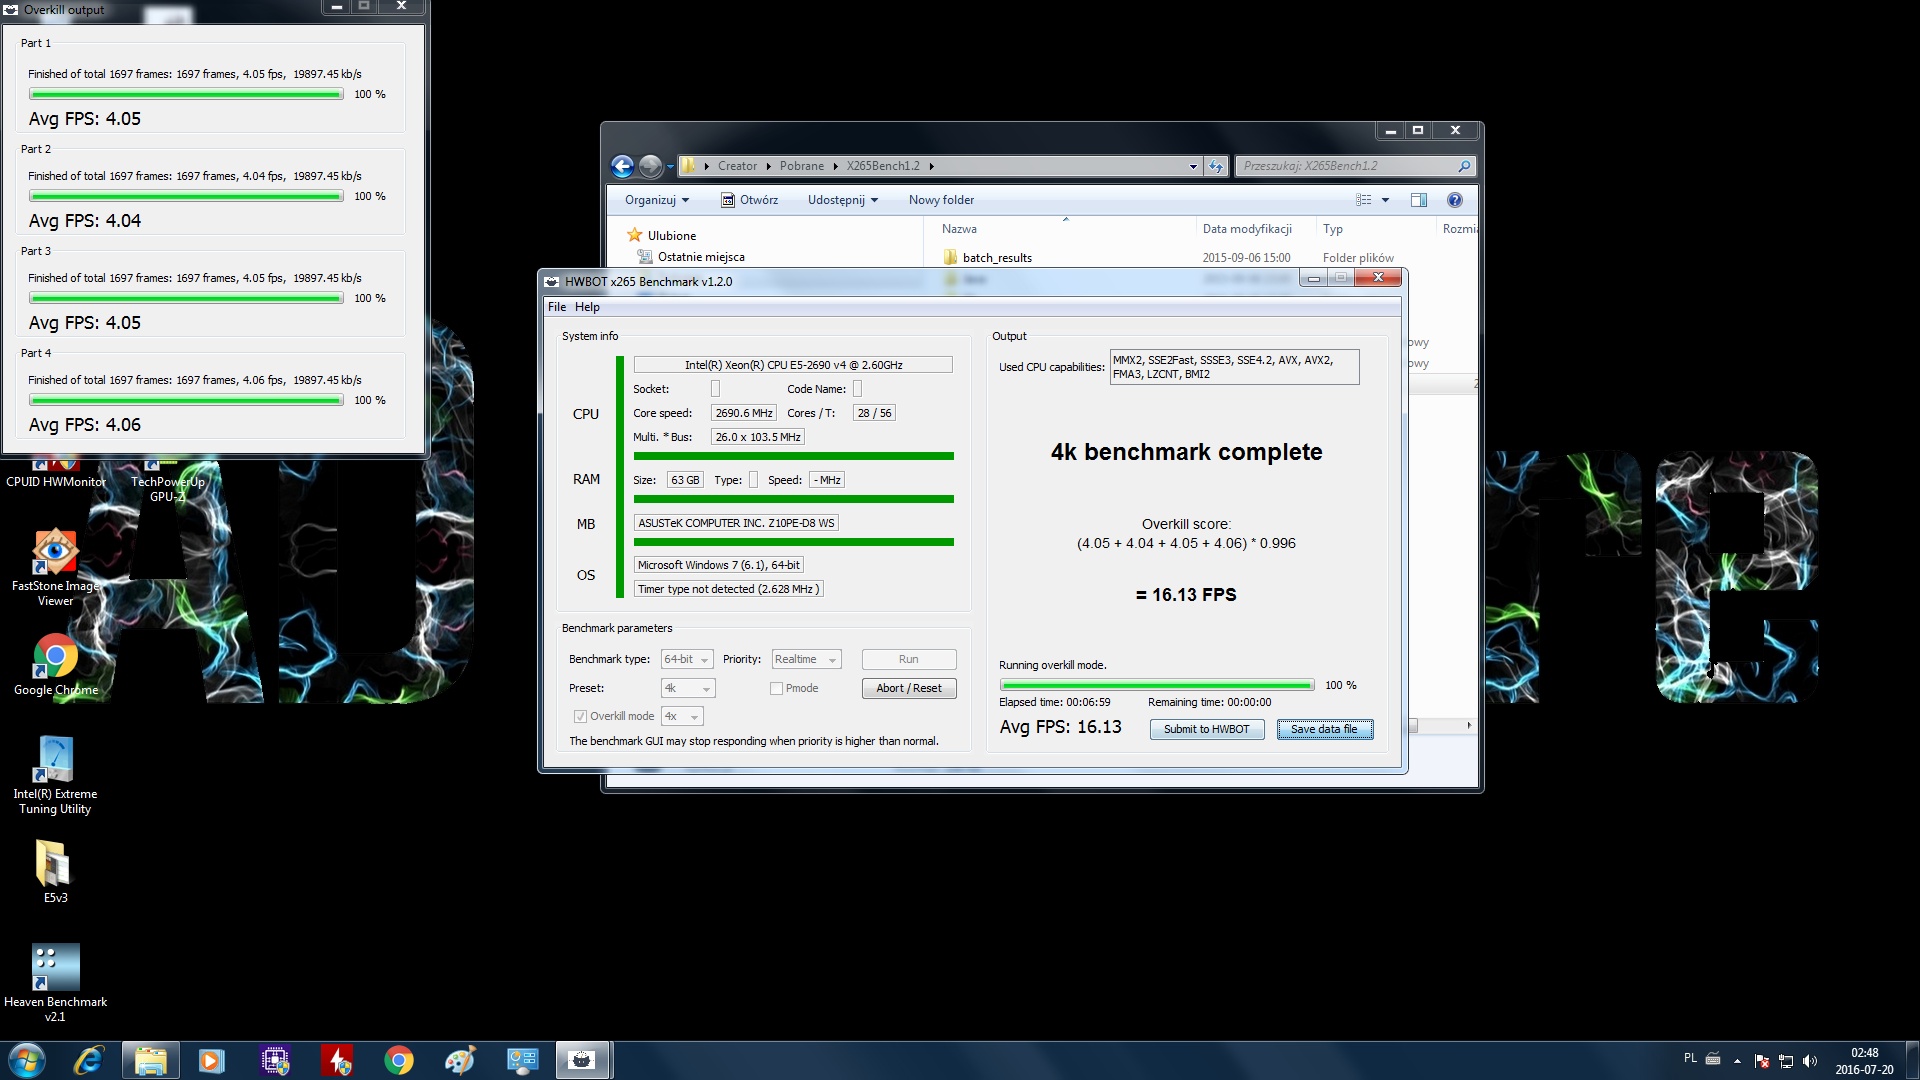Expand the Udostępnij menu in Explorer
This screenshot has height=1080, width=1920.
[x=843, y=200]
